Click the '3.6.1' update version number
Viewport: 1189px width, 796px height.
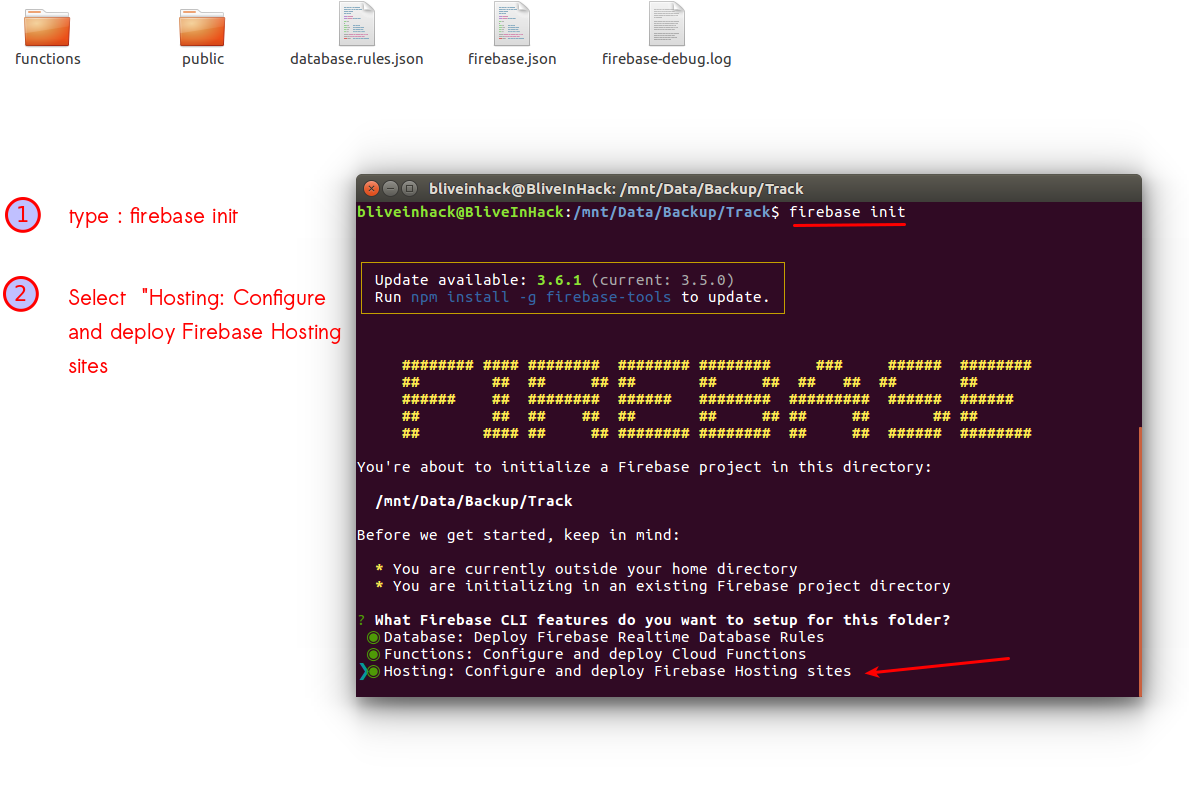click(x=559, y=280)
